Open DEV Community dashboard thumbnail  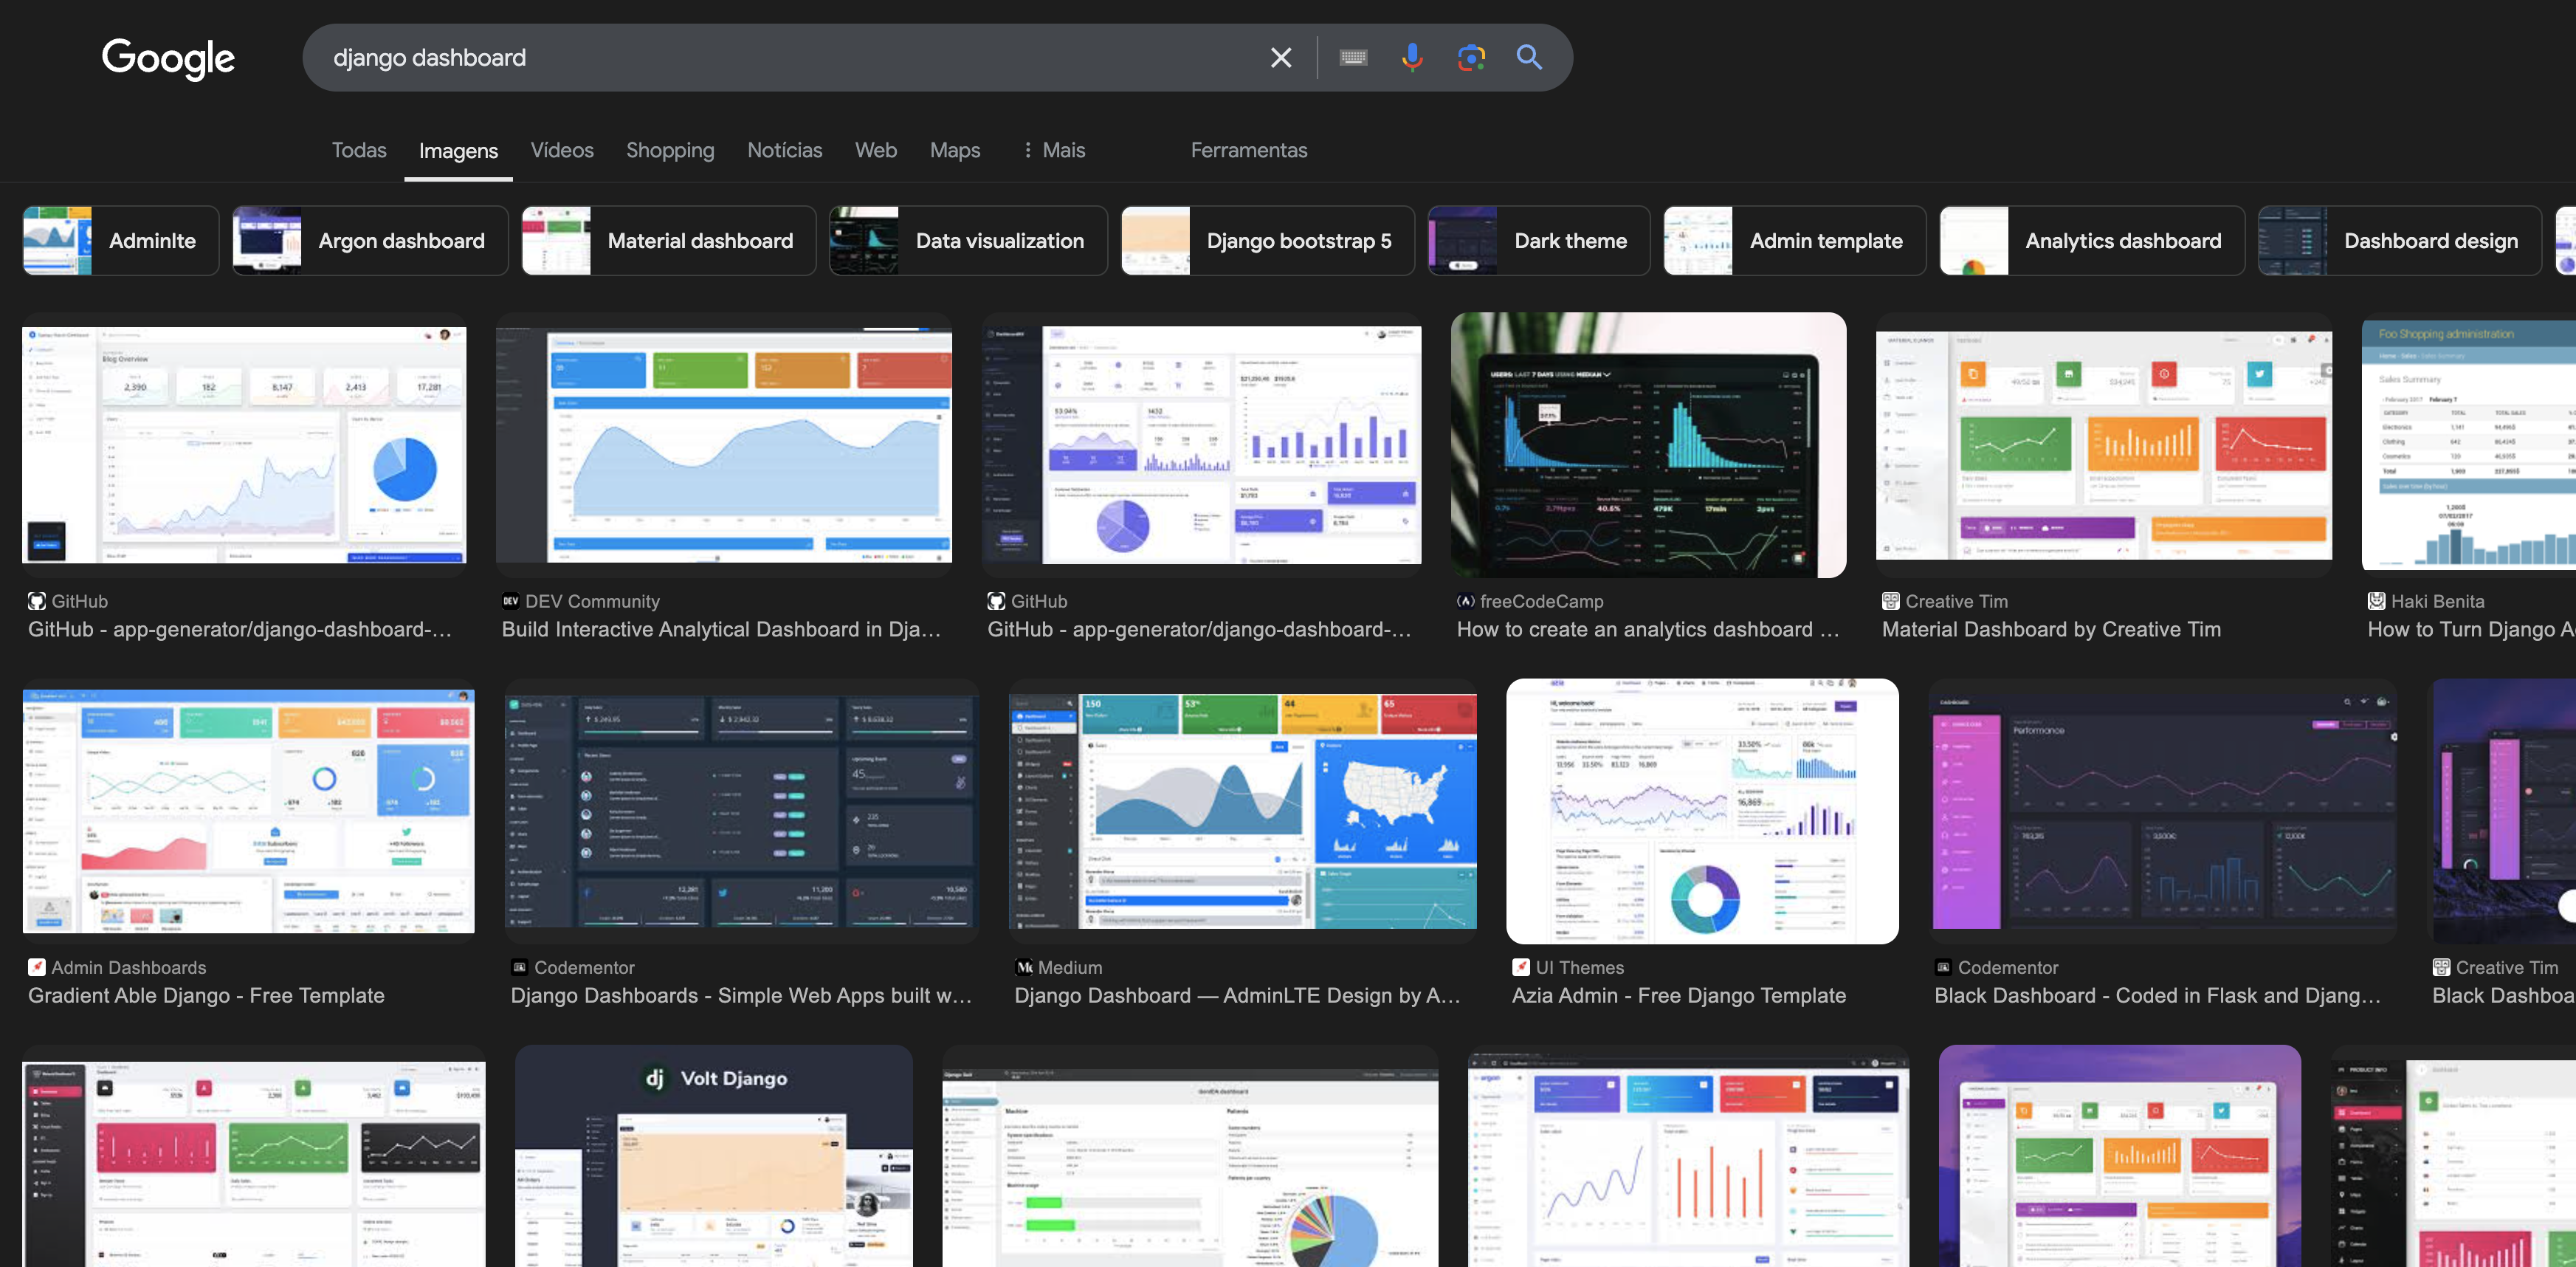tap(724, 445)
